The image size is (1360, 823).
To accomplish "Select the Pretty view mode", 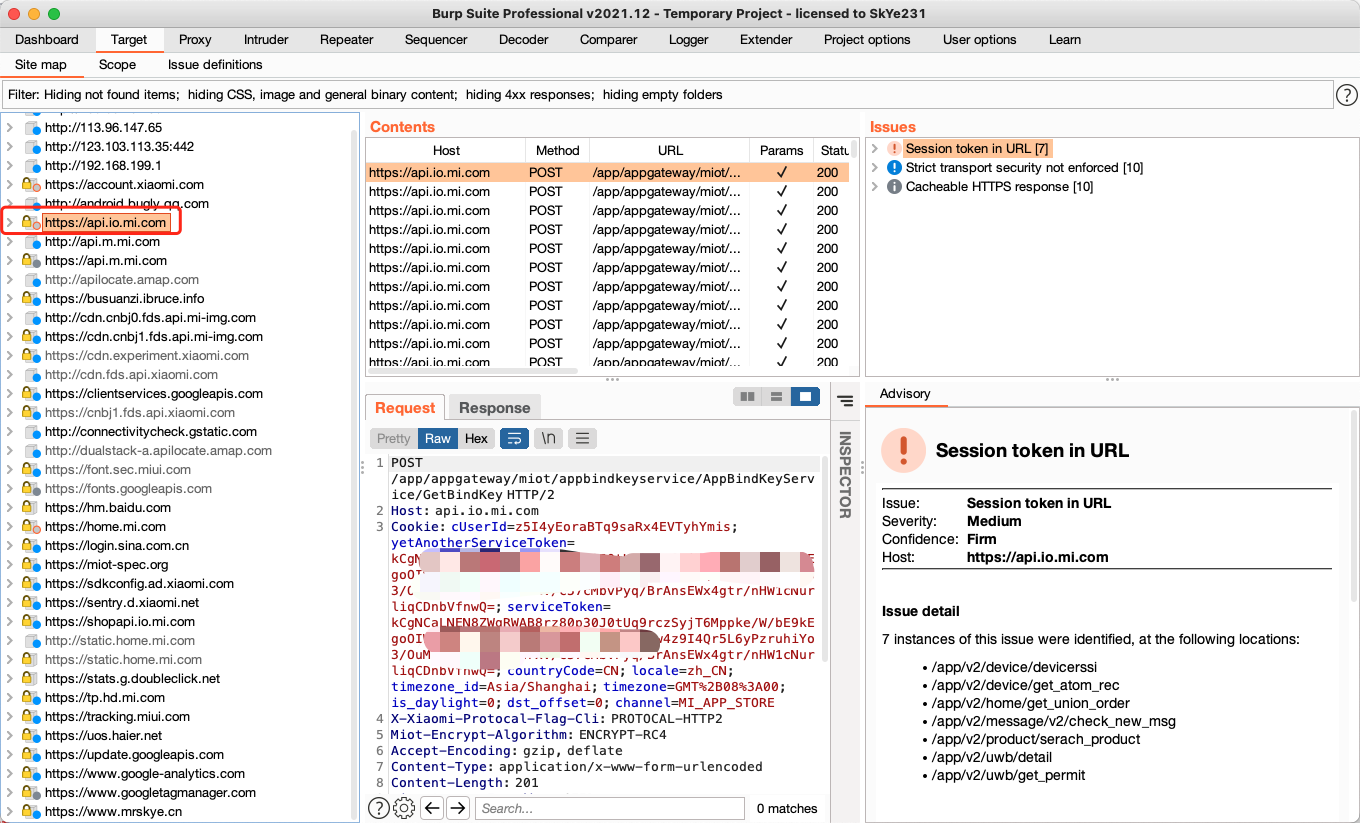I will tap(393, 438).
